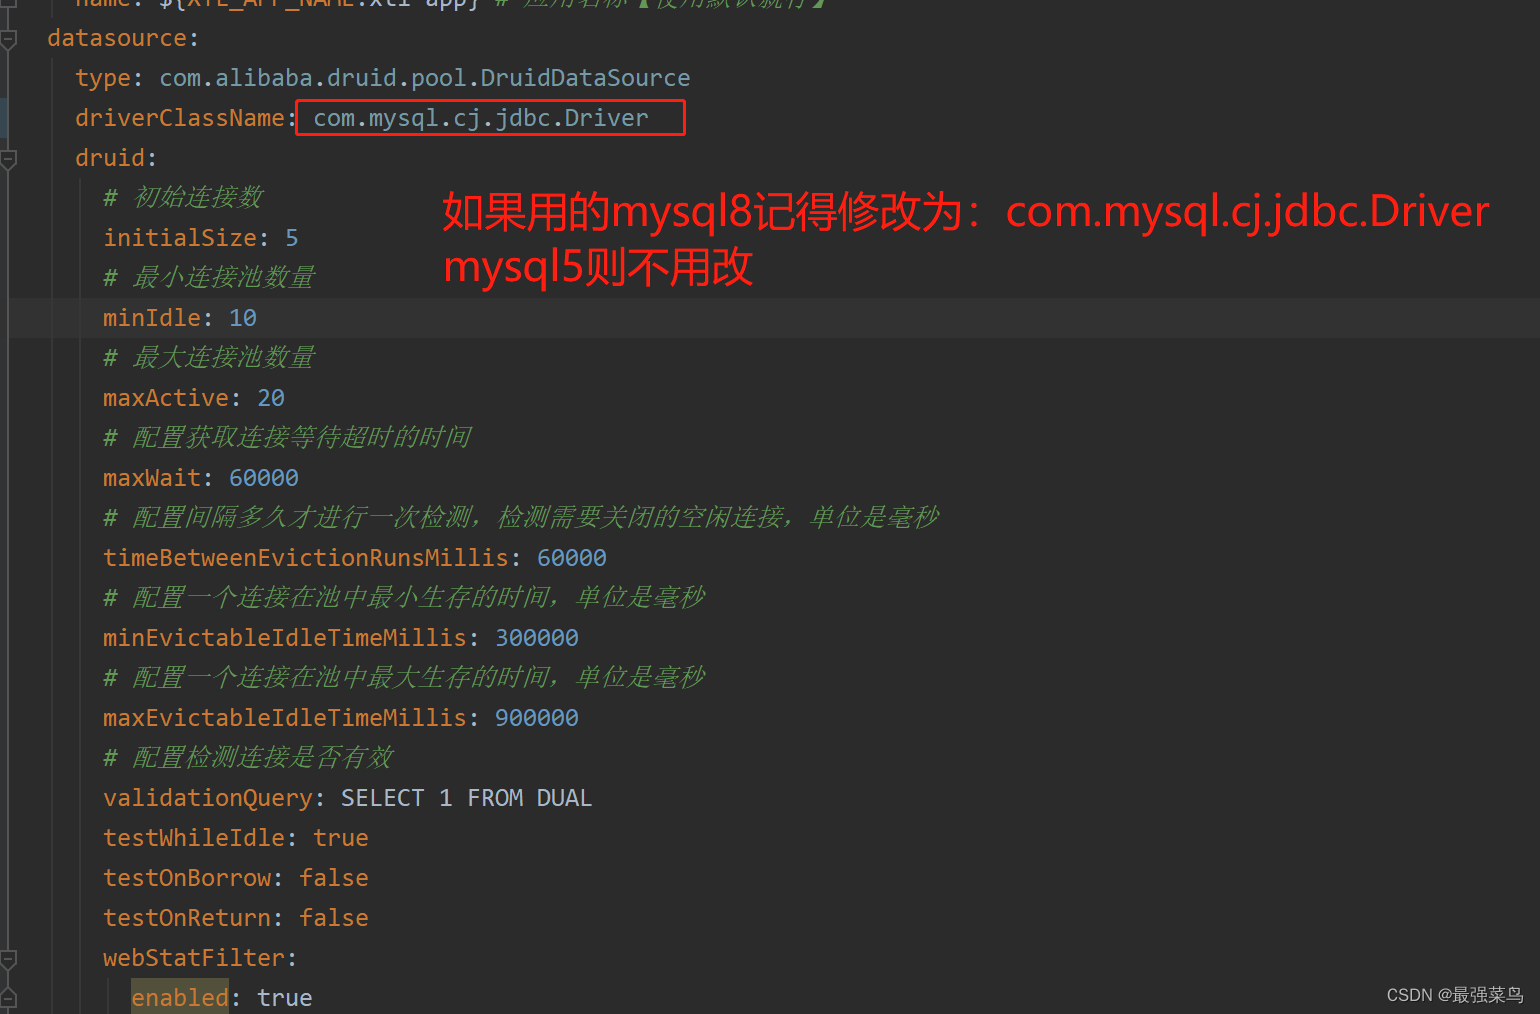Click the comment about 配置间隔多久才进行一次检测

tap(521, 517)
